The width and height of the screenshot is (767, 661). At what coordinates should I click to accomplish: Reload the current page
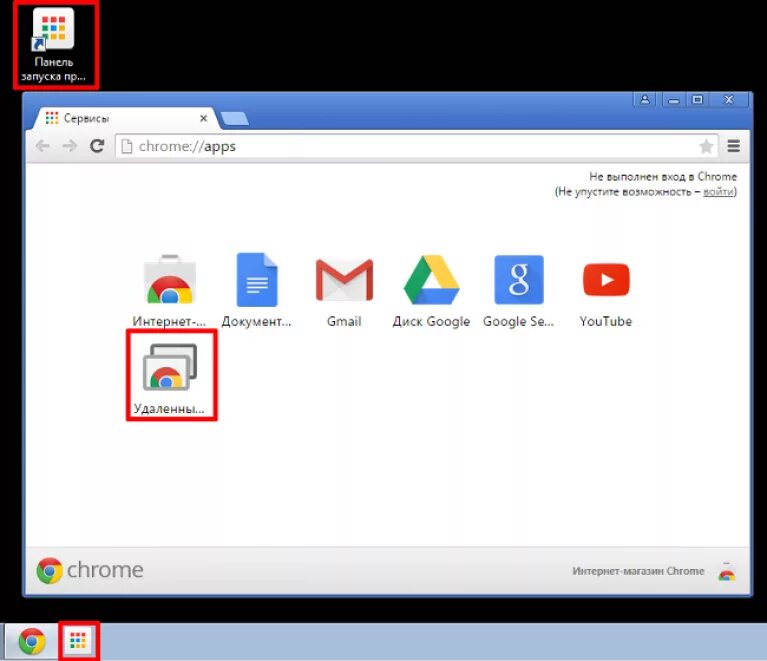97,146
